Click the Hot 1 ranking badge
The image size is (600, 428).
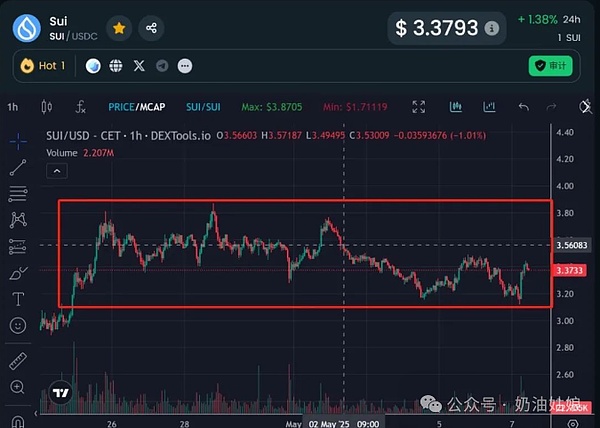(x=44, y=66)
